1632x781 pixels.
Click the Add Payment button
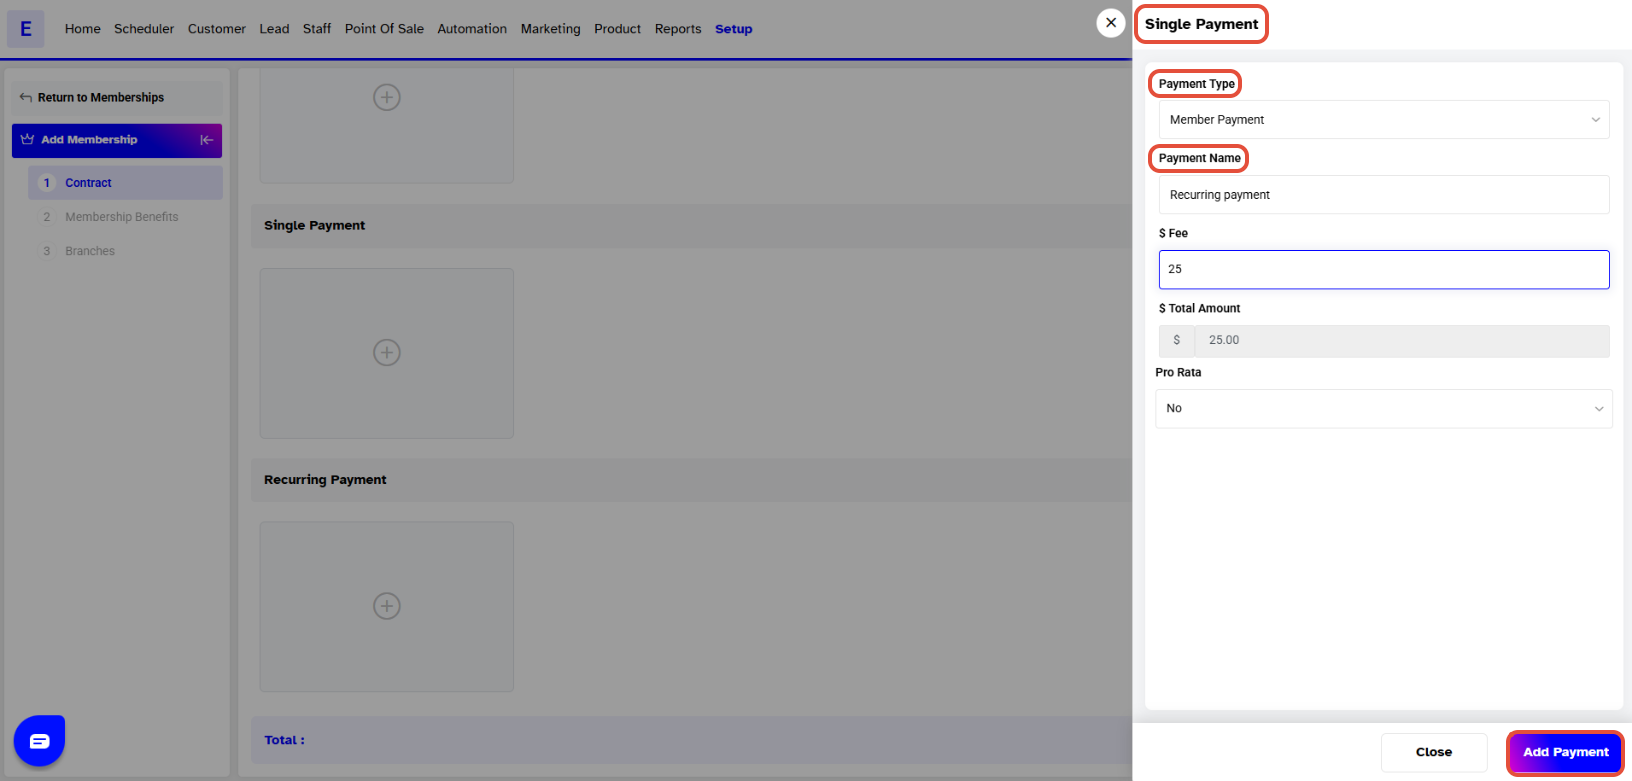pyautogui.click(x=1565, y=752)
